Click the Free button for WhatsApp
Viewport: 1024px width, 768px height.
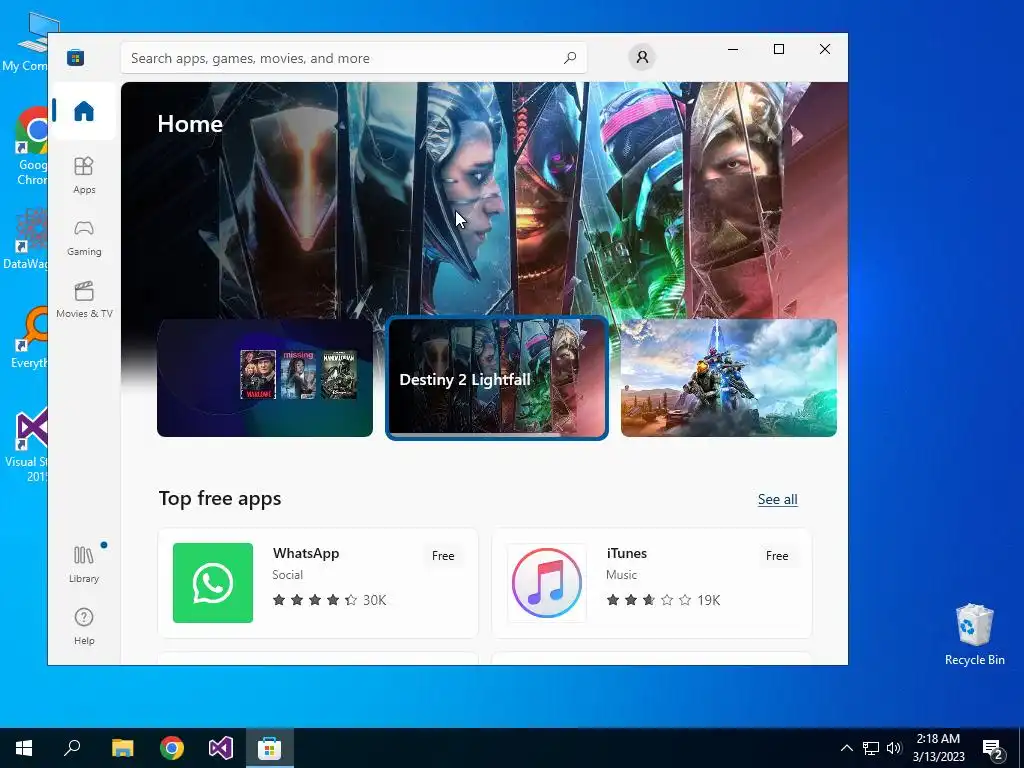coord(443,556)
